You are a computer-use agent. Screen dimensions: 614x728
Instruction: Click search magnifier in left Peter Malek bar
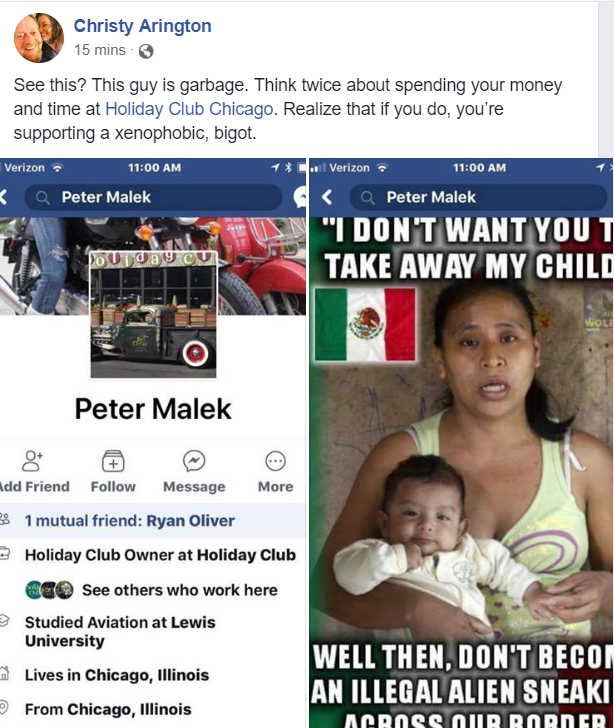pos(43,198)
